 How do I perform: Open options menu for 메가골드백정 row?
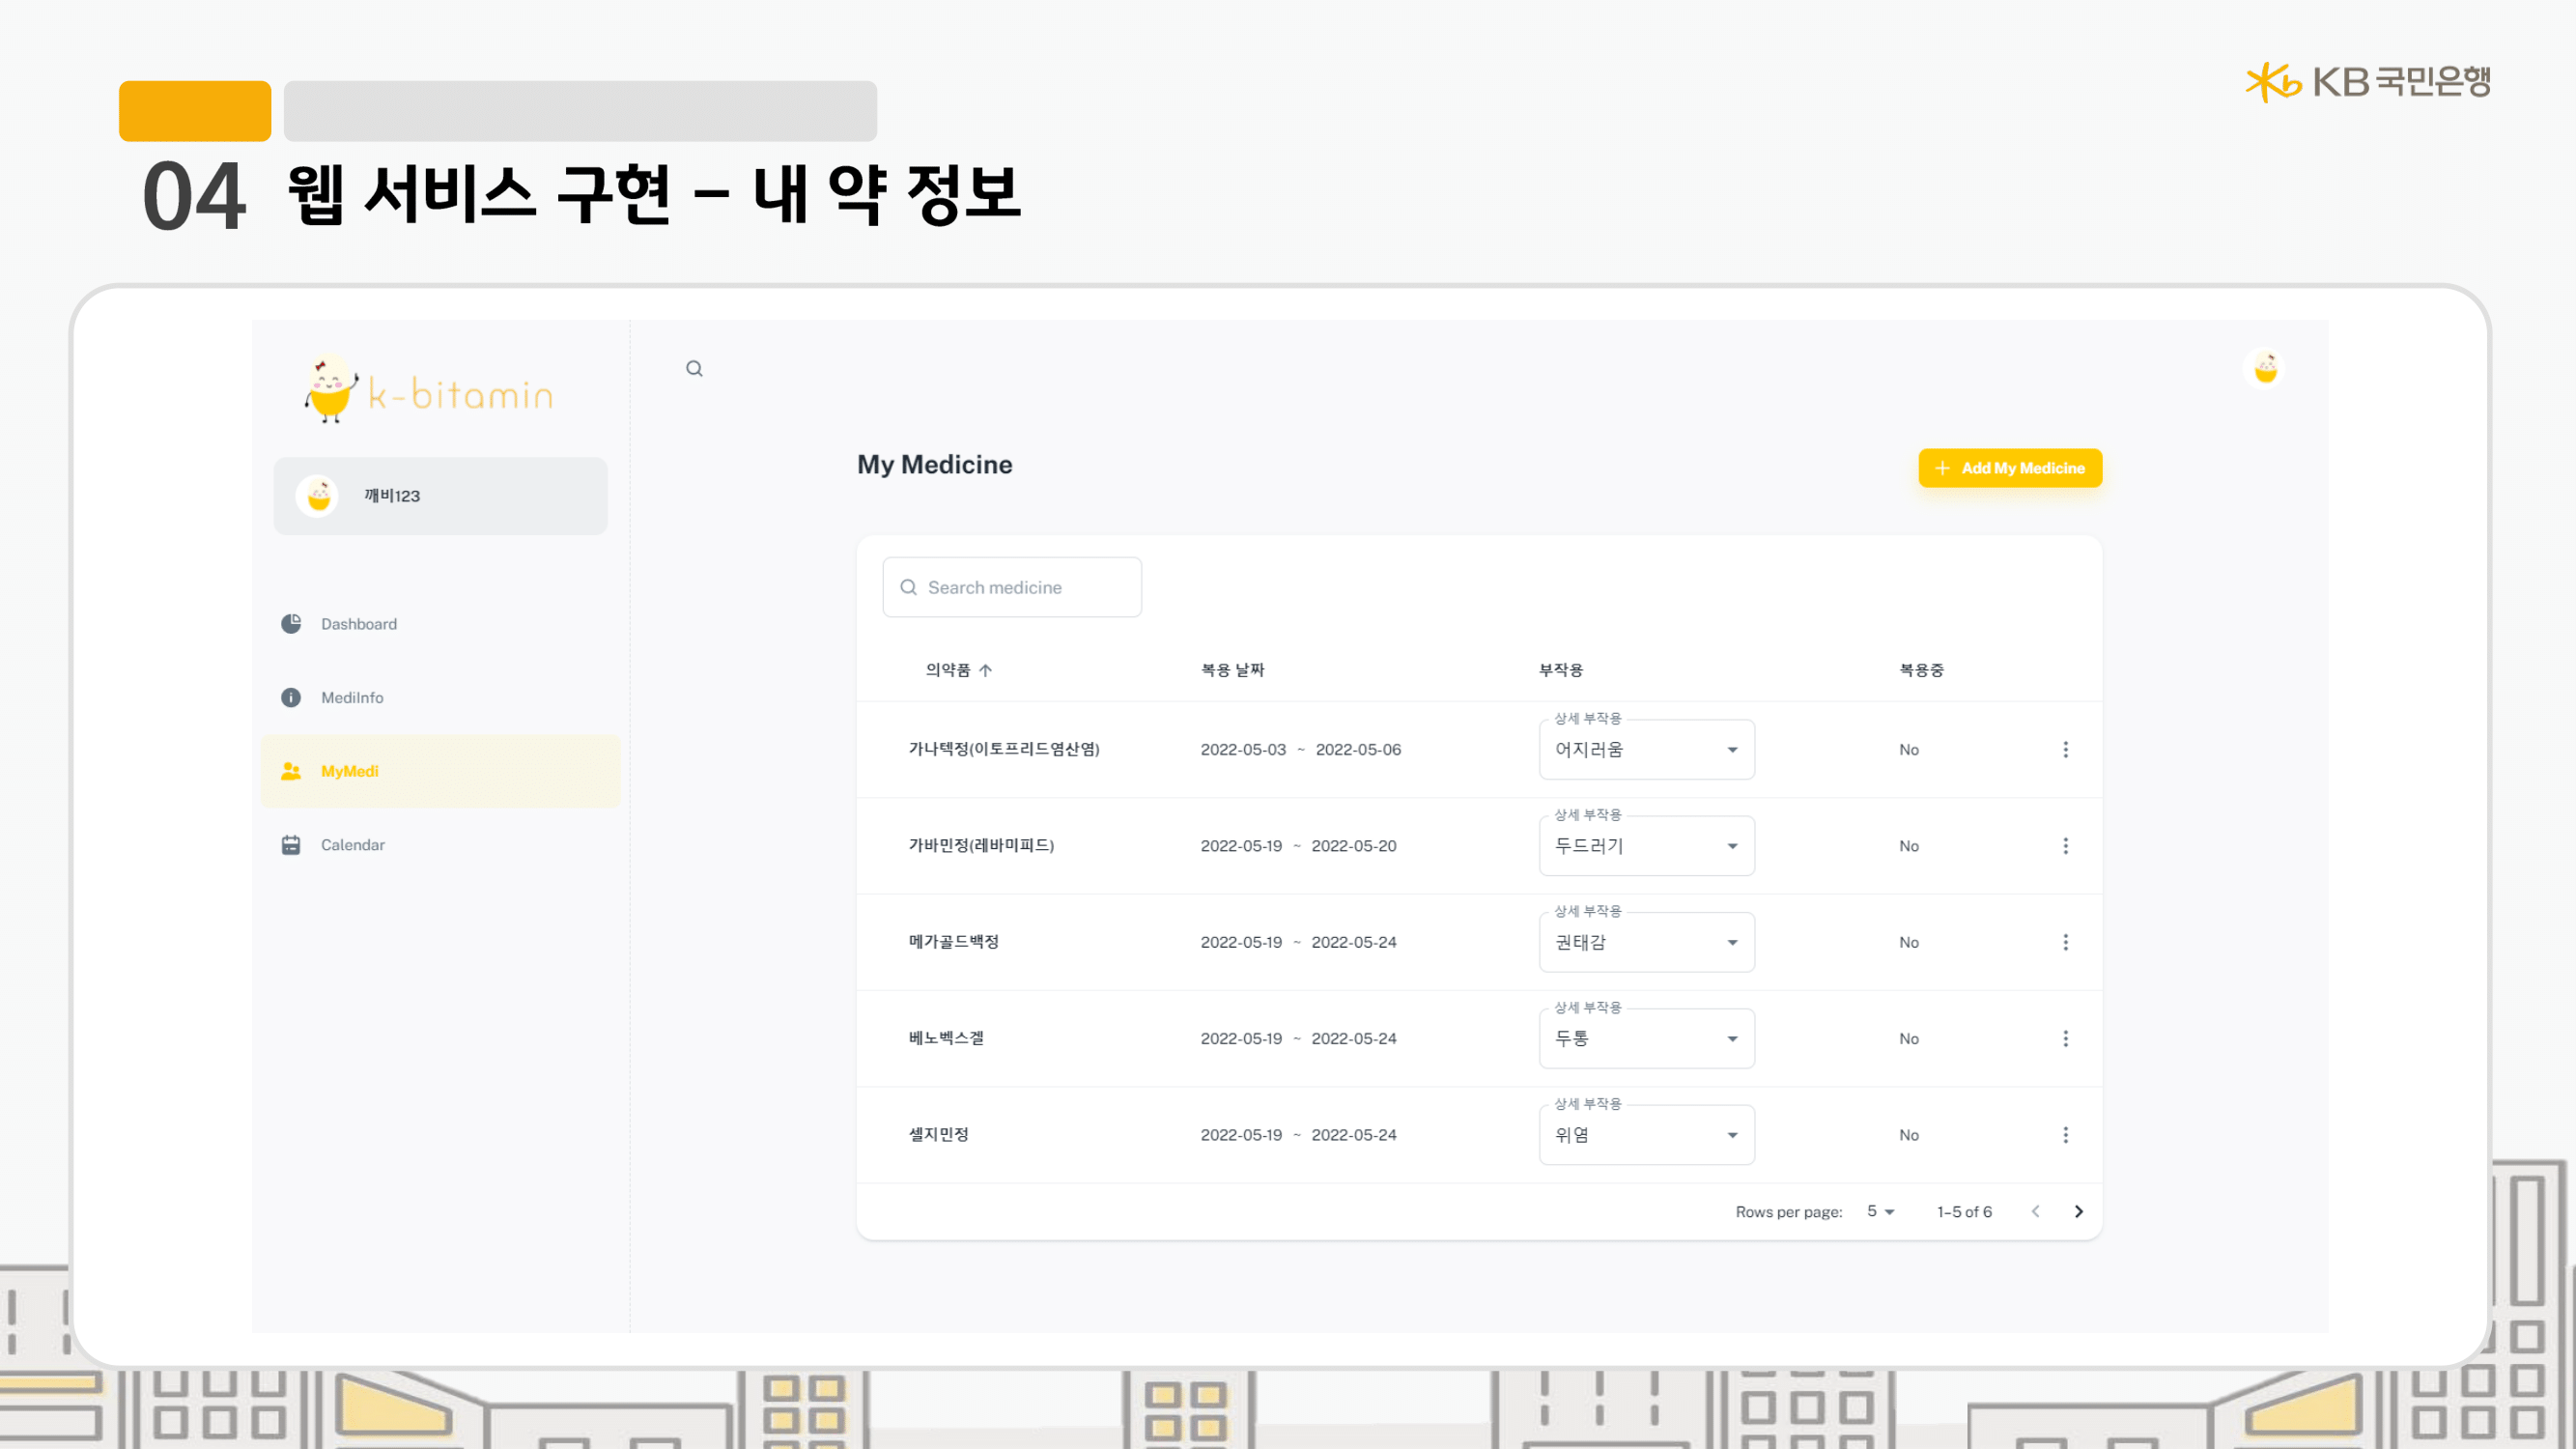[2065, 942]
